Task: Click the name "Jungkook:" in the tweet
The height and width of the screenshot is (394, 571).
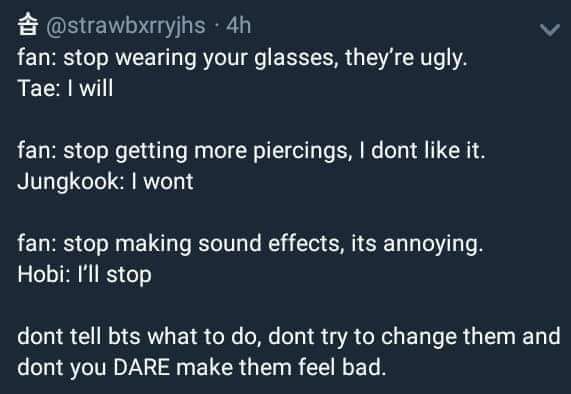Action: tap(71, 182)
